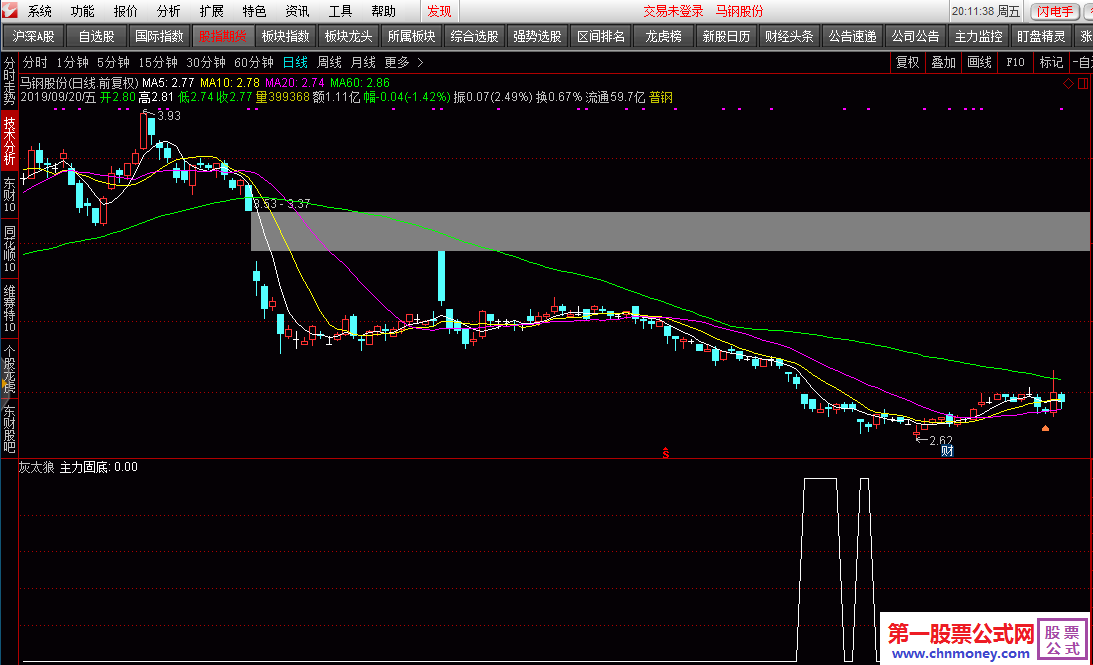Click the 盯盘精灵 toolbar button

coord(1041,36)
